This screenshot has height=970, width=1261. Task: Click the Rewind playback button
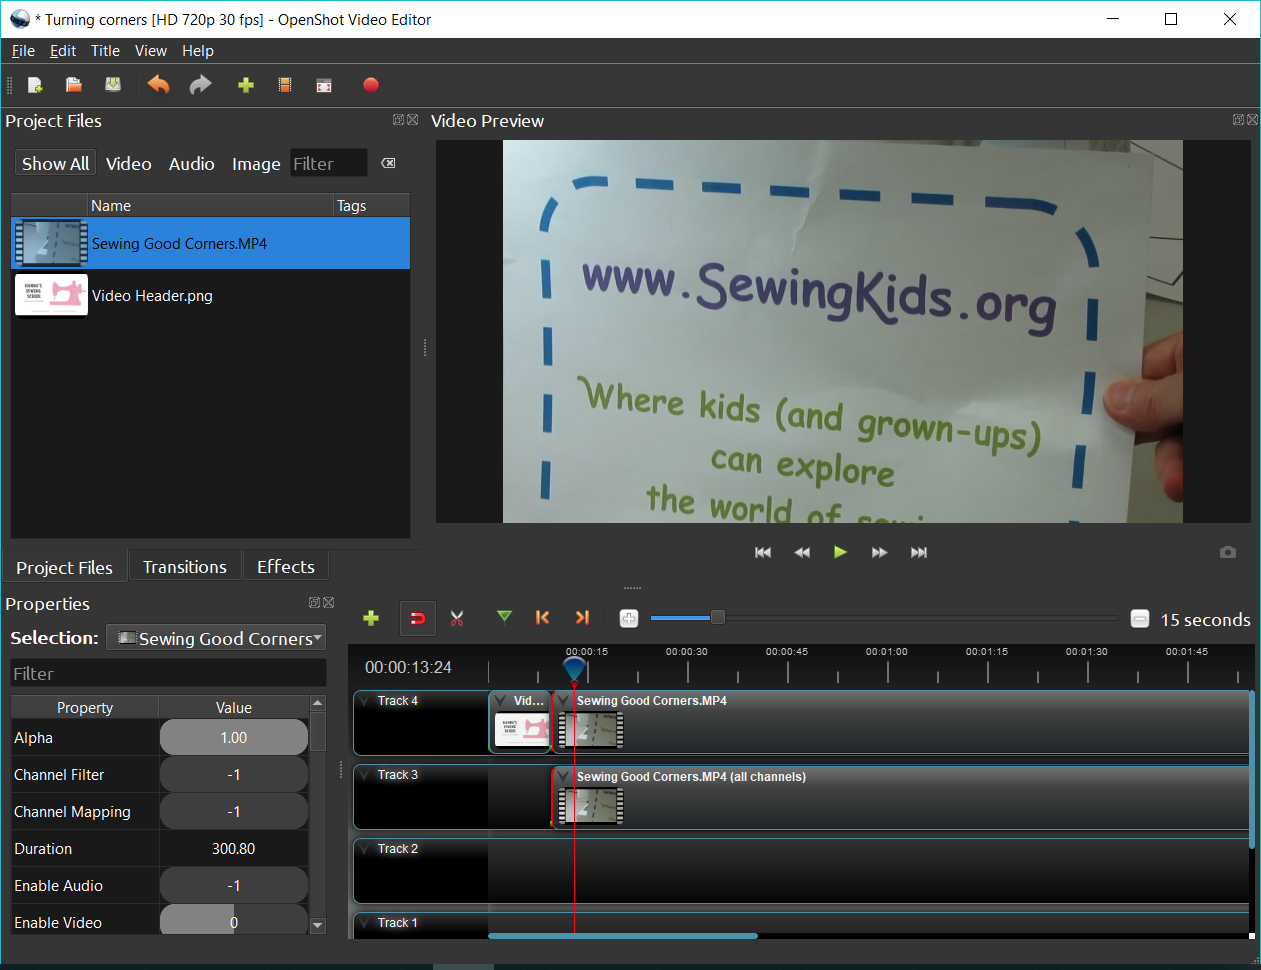click(x=802, y=552)
